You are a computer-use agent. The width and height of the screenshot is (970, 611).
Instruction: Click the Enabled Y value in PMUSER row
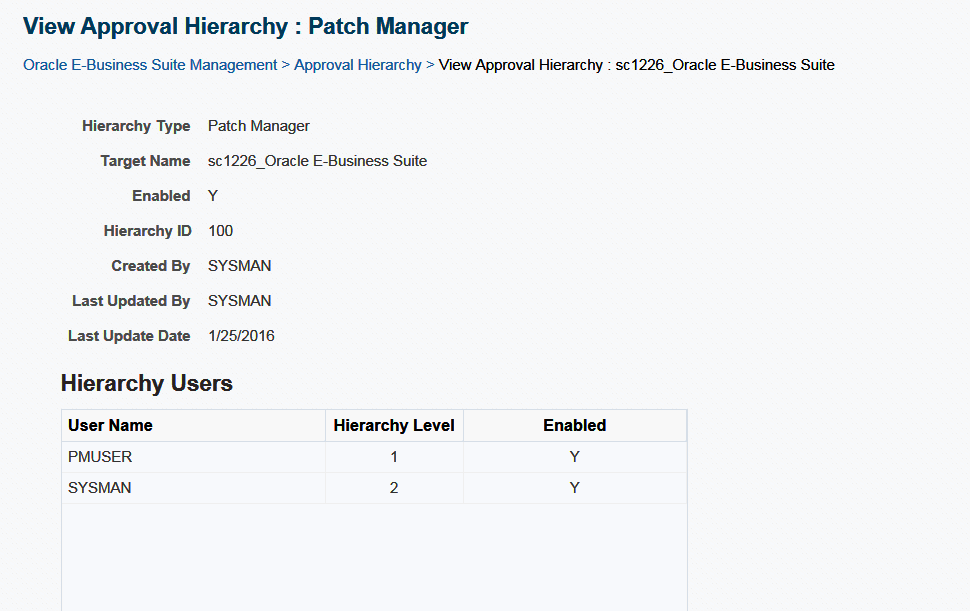tap(575, 457)
